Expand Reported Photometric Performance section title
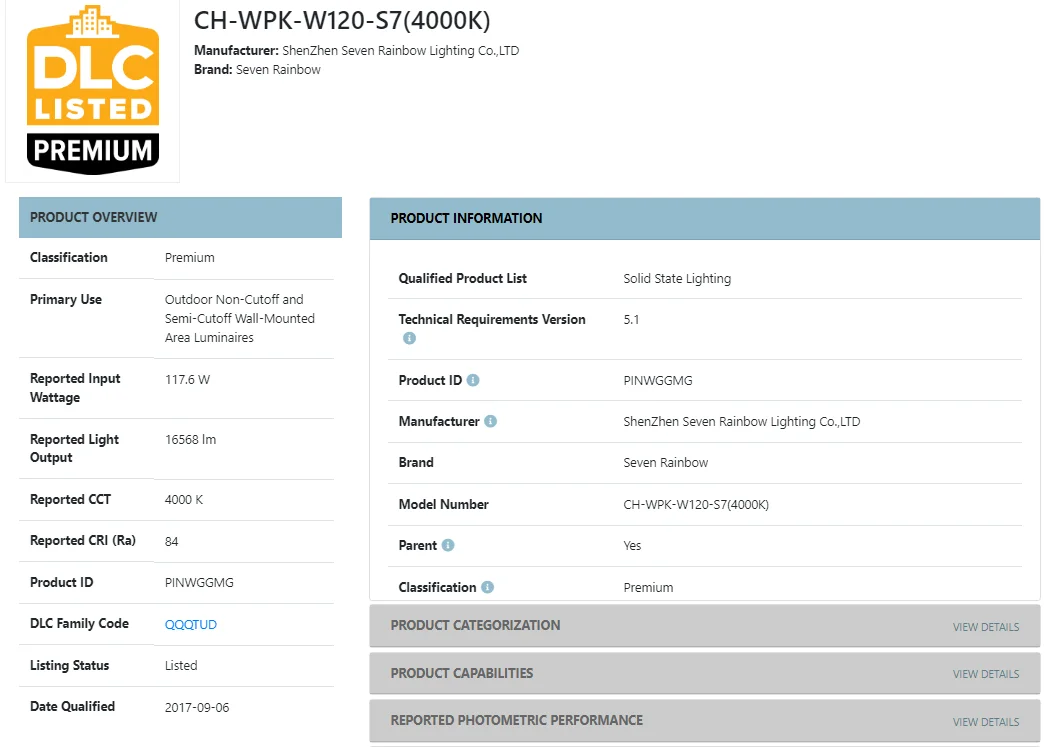Image resolution: width=1060 pixels, height=747 pixels. click(x=516, y=720)
